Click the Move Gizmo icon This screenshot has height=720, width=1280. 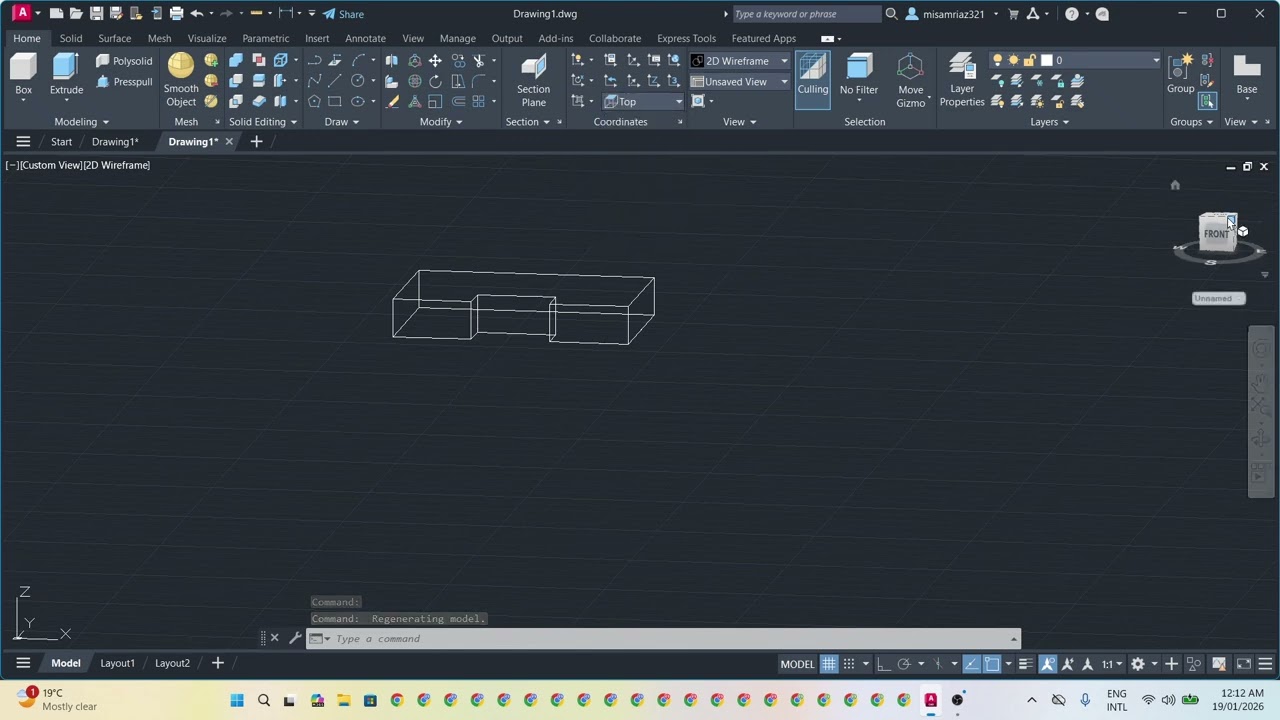(910, 80)
